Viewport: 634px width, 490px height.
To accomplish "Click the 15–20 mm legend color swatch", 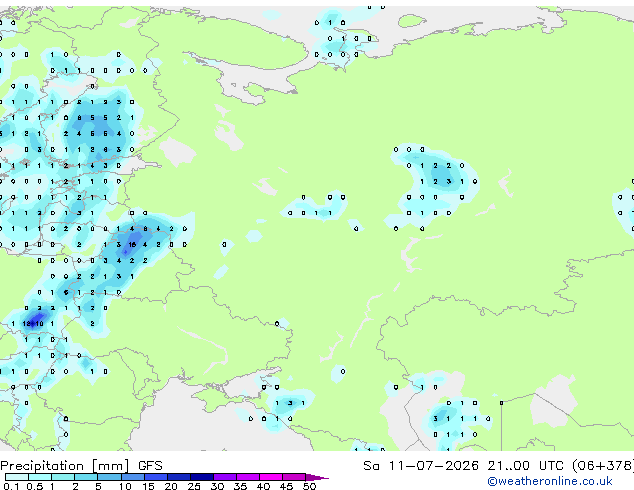I will [x=156, y=477].
